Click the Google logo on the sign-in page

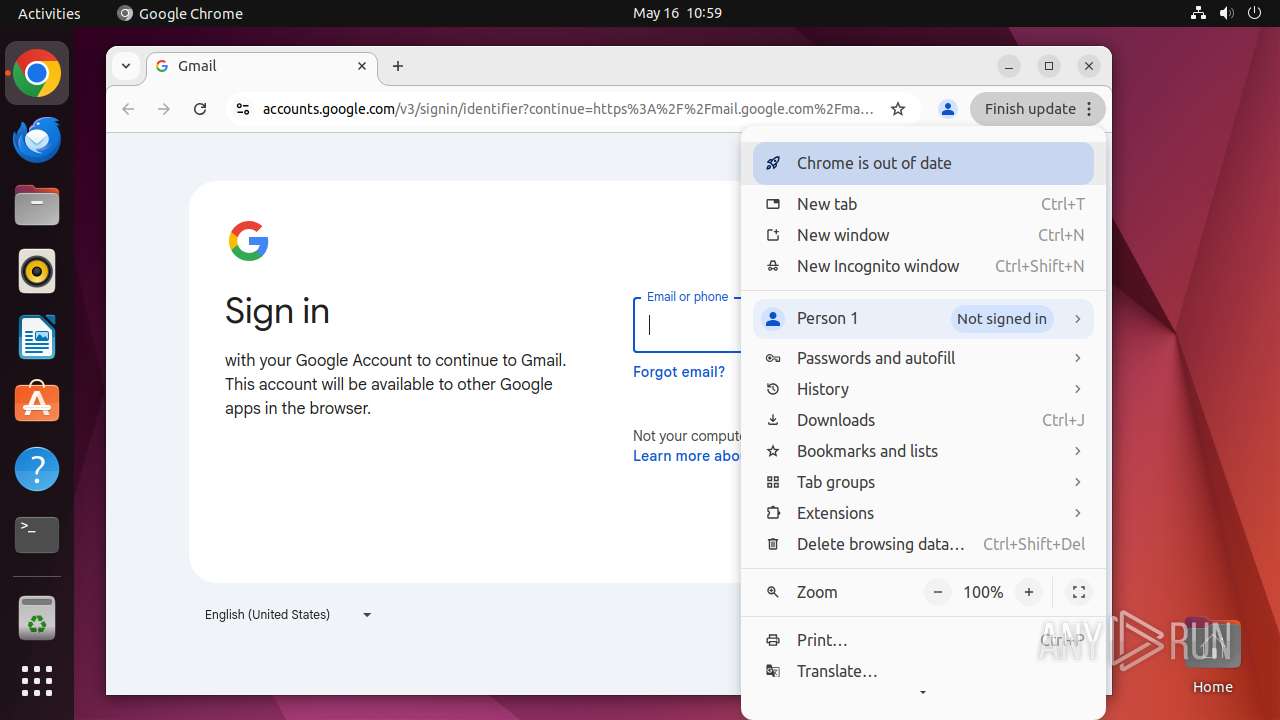coord(248,241)
